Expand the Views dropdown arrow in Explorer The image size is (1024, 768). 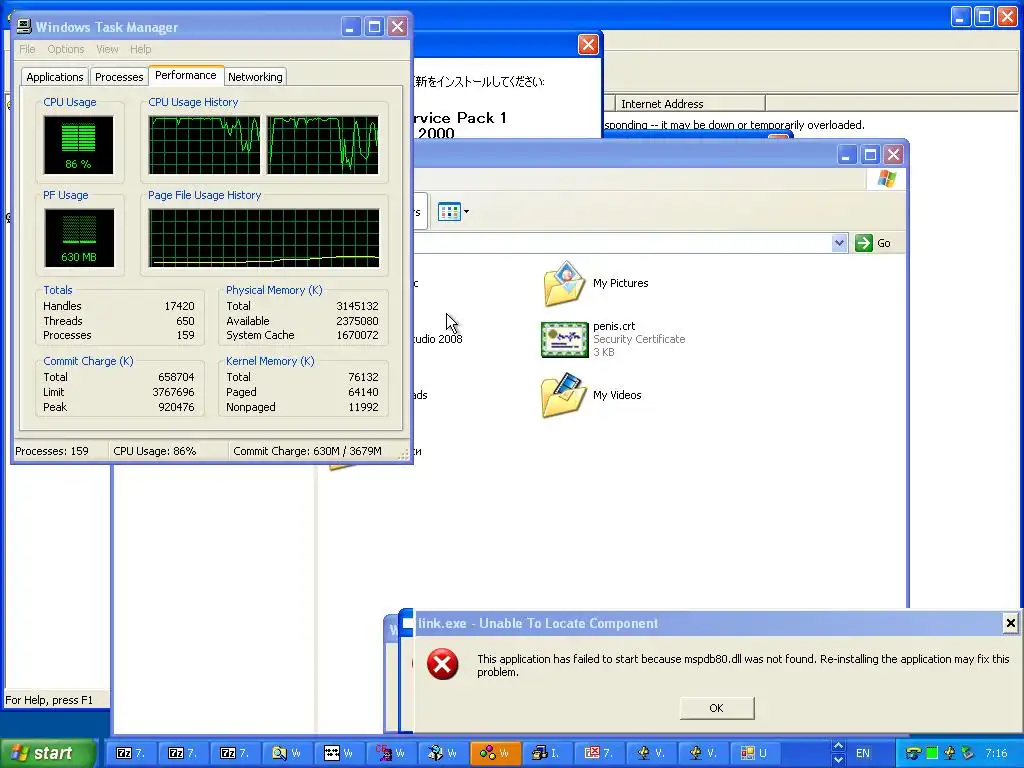(x=466, y=212)
